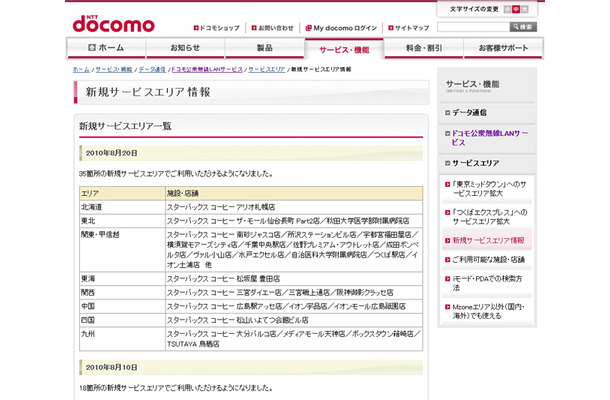Click the エリア column header
Image resolution: width=610 pixels, height=400 pixels.
point(123,193)
